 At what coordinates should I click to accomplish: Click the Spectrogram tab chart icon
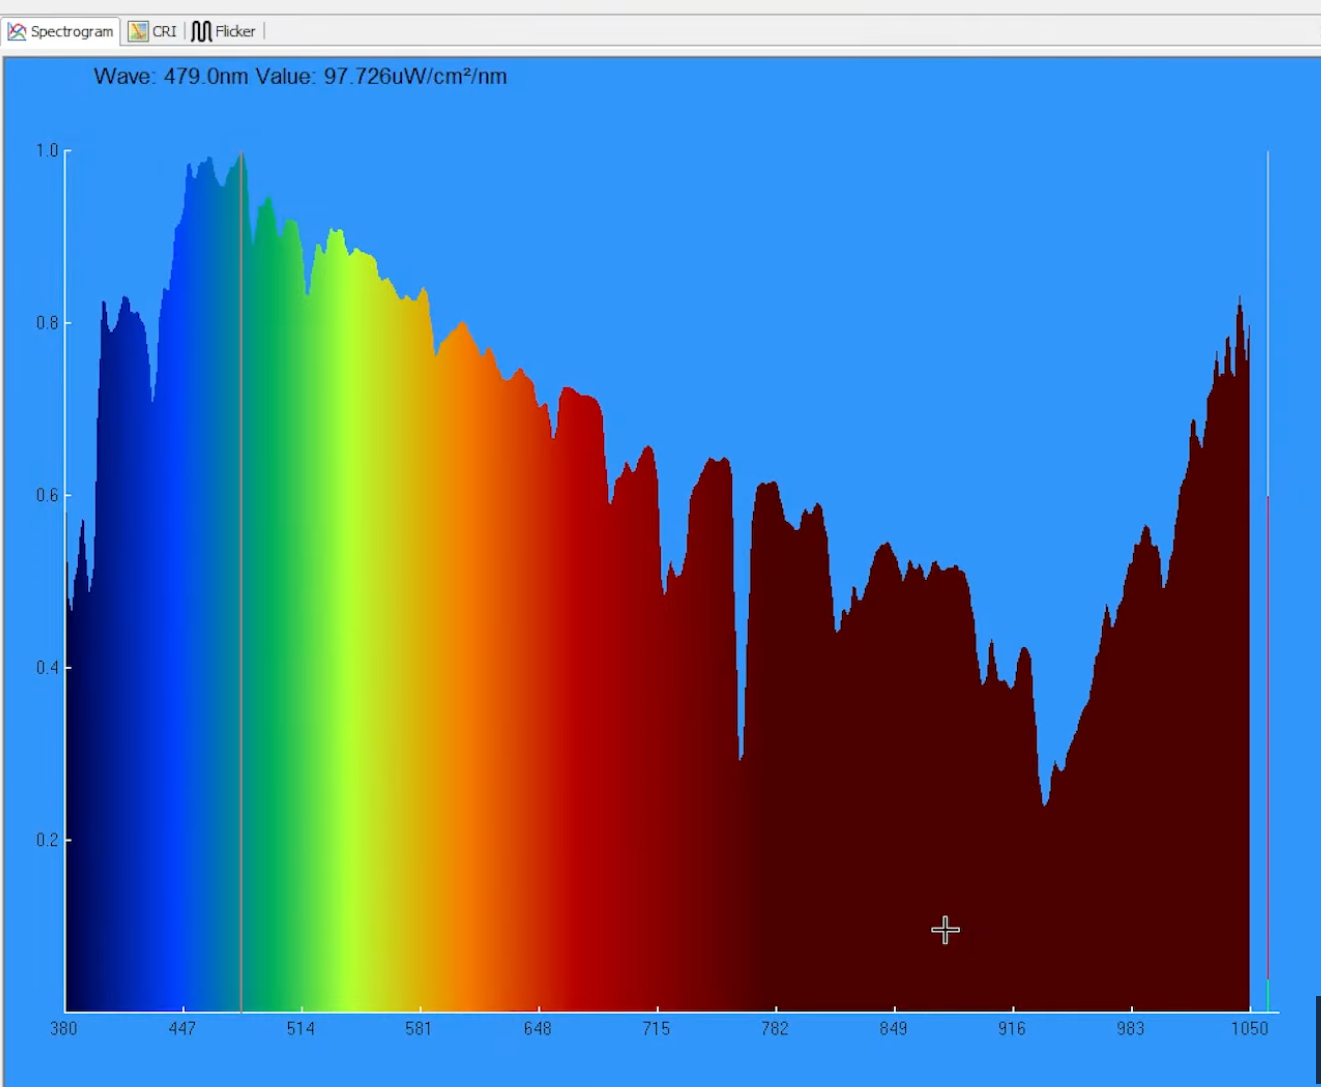tap(17, 32)
